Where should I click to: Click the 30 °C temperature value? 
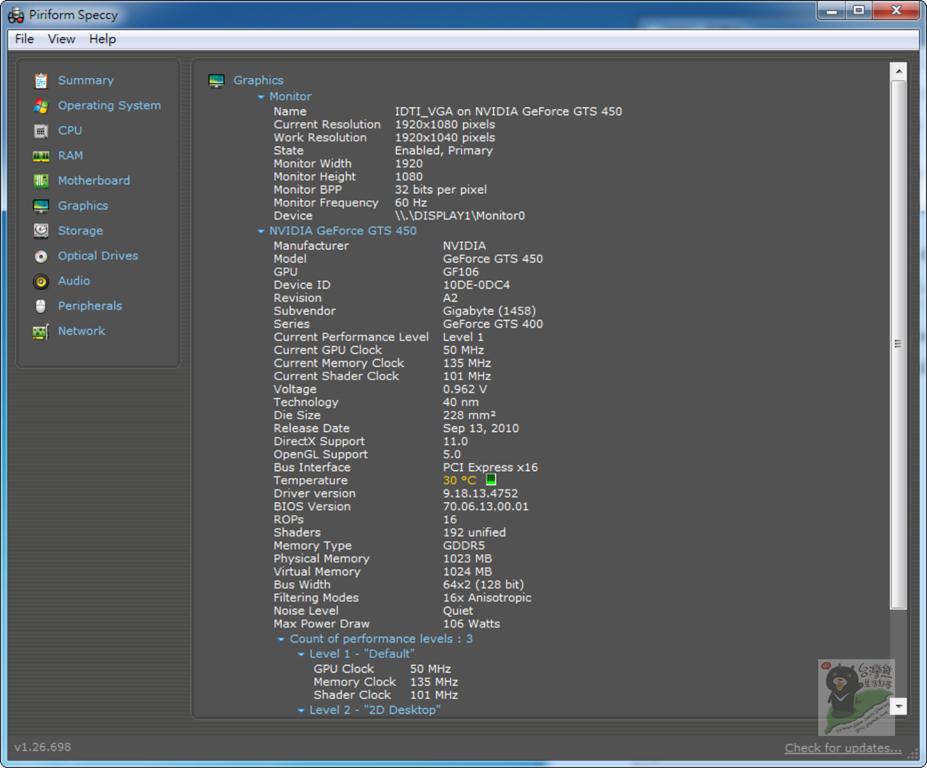459,481
